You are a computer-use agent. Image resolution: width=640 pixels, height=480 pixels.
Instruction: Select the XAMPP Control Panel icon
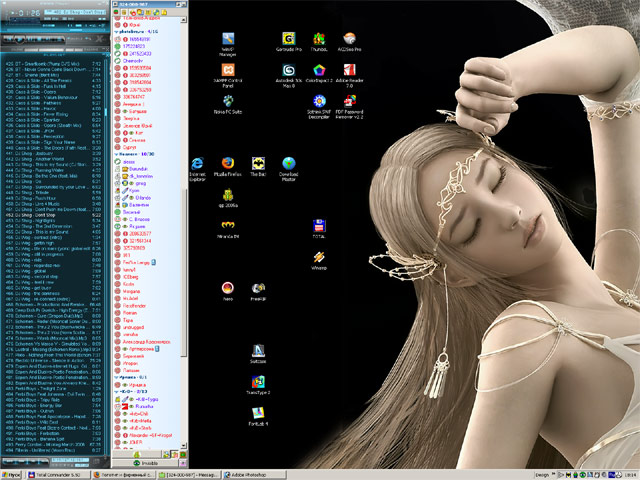[228, 76]
